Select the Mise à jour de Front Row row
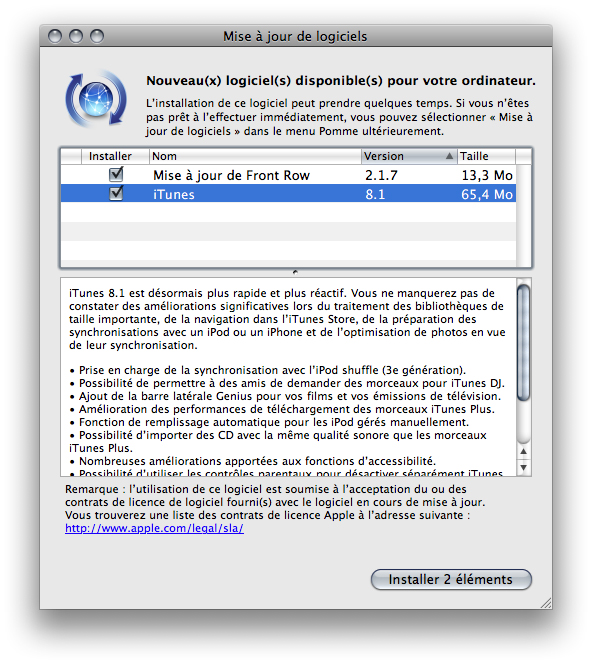The height and width of the screenshot is (664, 592). (x=288, y=175)
